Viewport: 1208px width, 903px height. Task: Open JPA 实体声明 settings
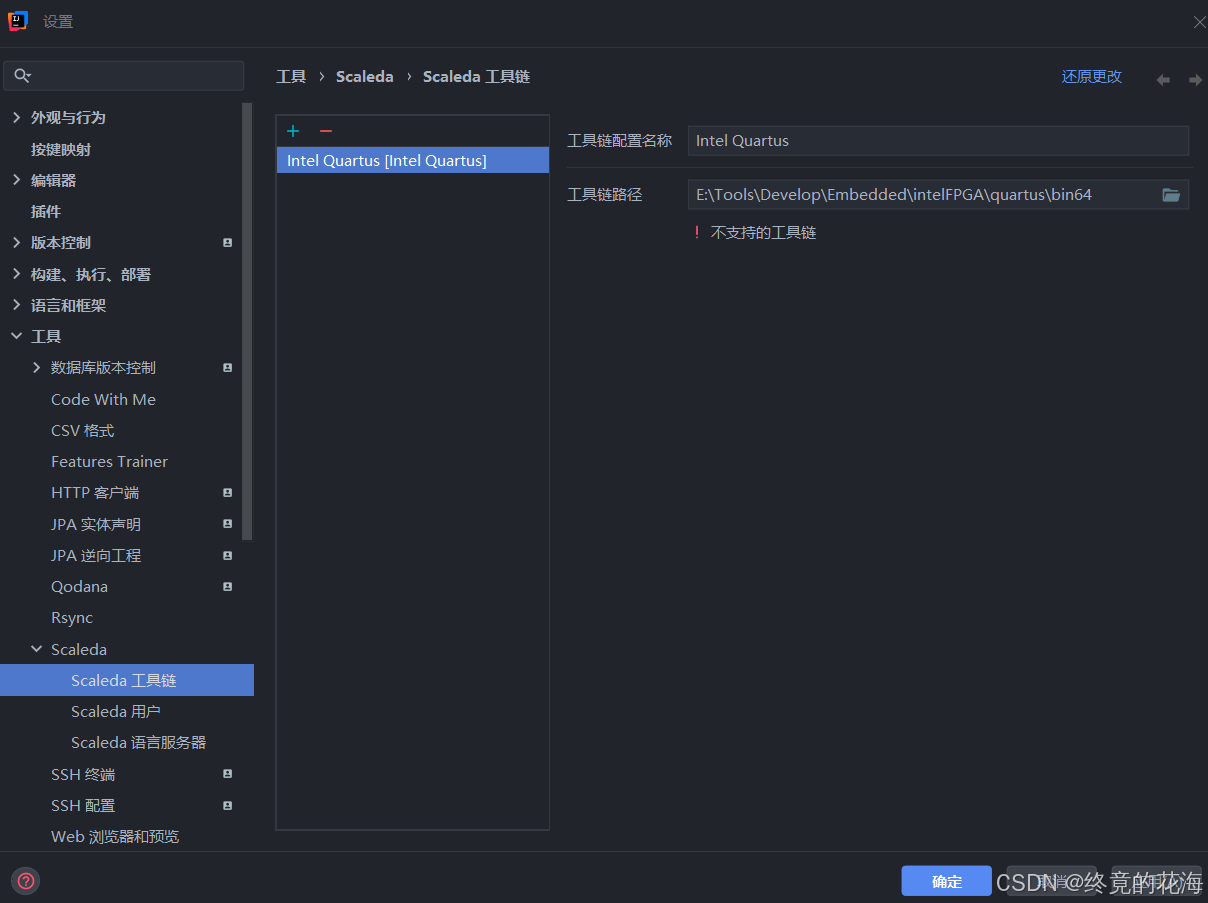[96, 524]
